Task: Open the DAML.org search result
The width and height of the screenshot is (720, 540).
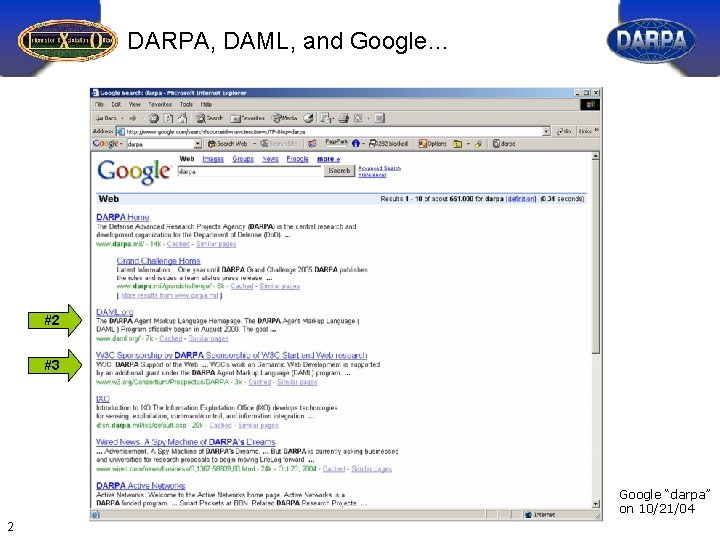Action: click(x=115, y=312)
